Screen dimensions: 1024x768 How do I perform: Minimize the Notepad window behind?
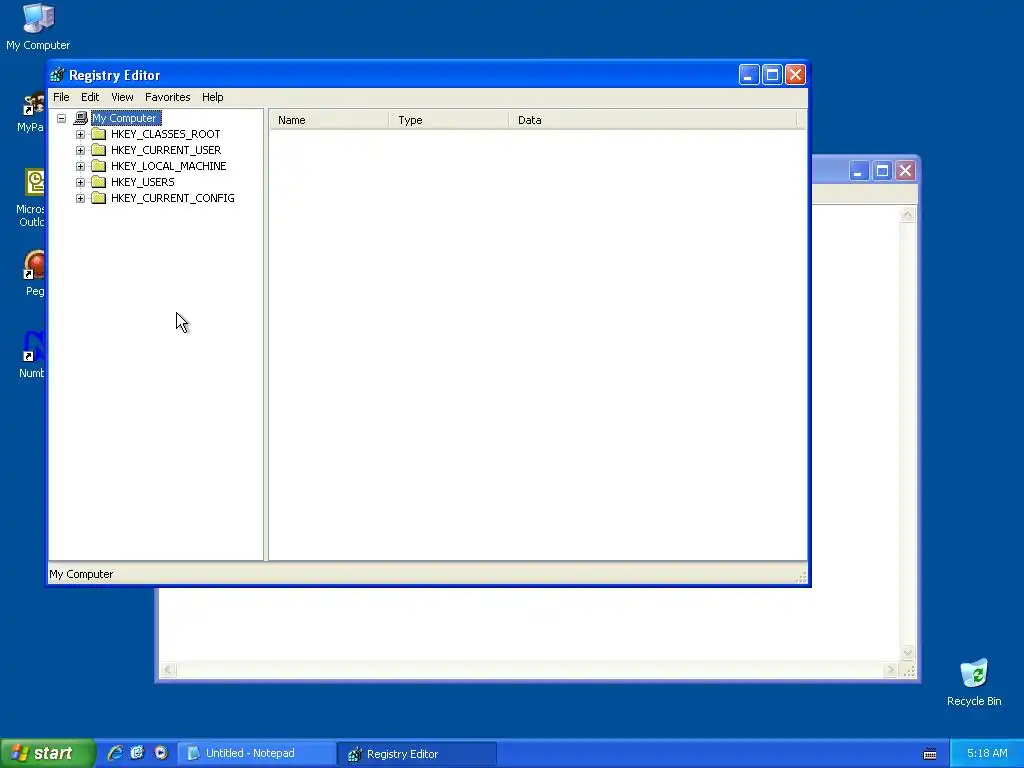[x=859, y=171]
